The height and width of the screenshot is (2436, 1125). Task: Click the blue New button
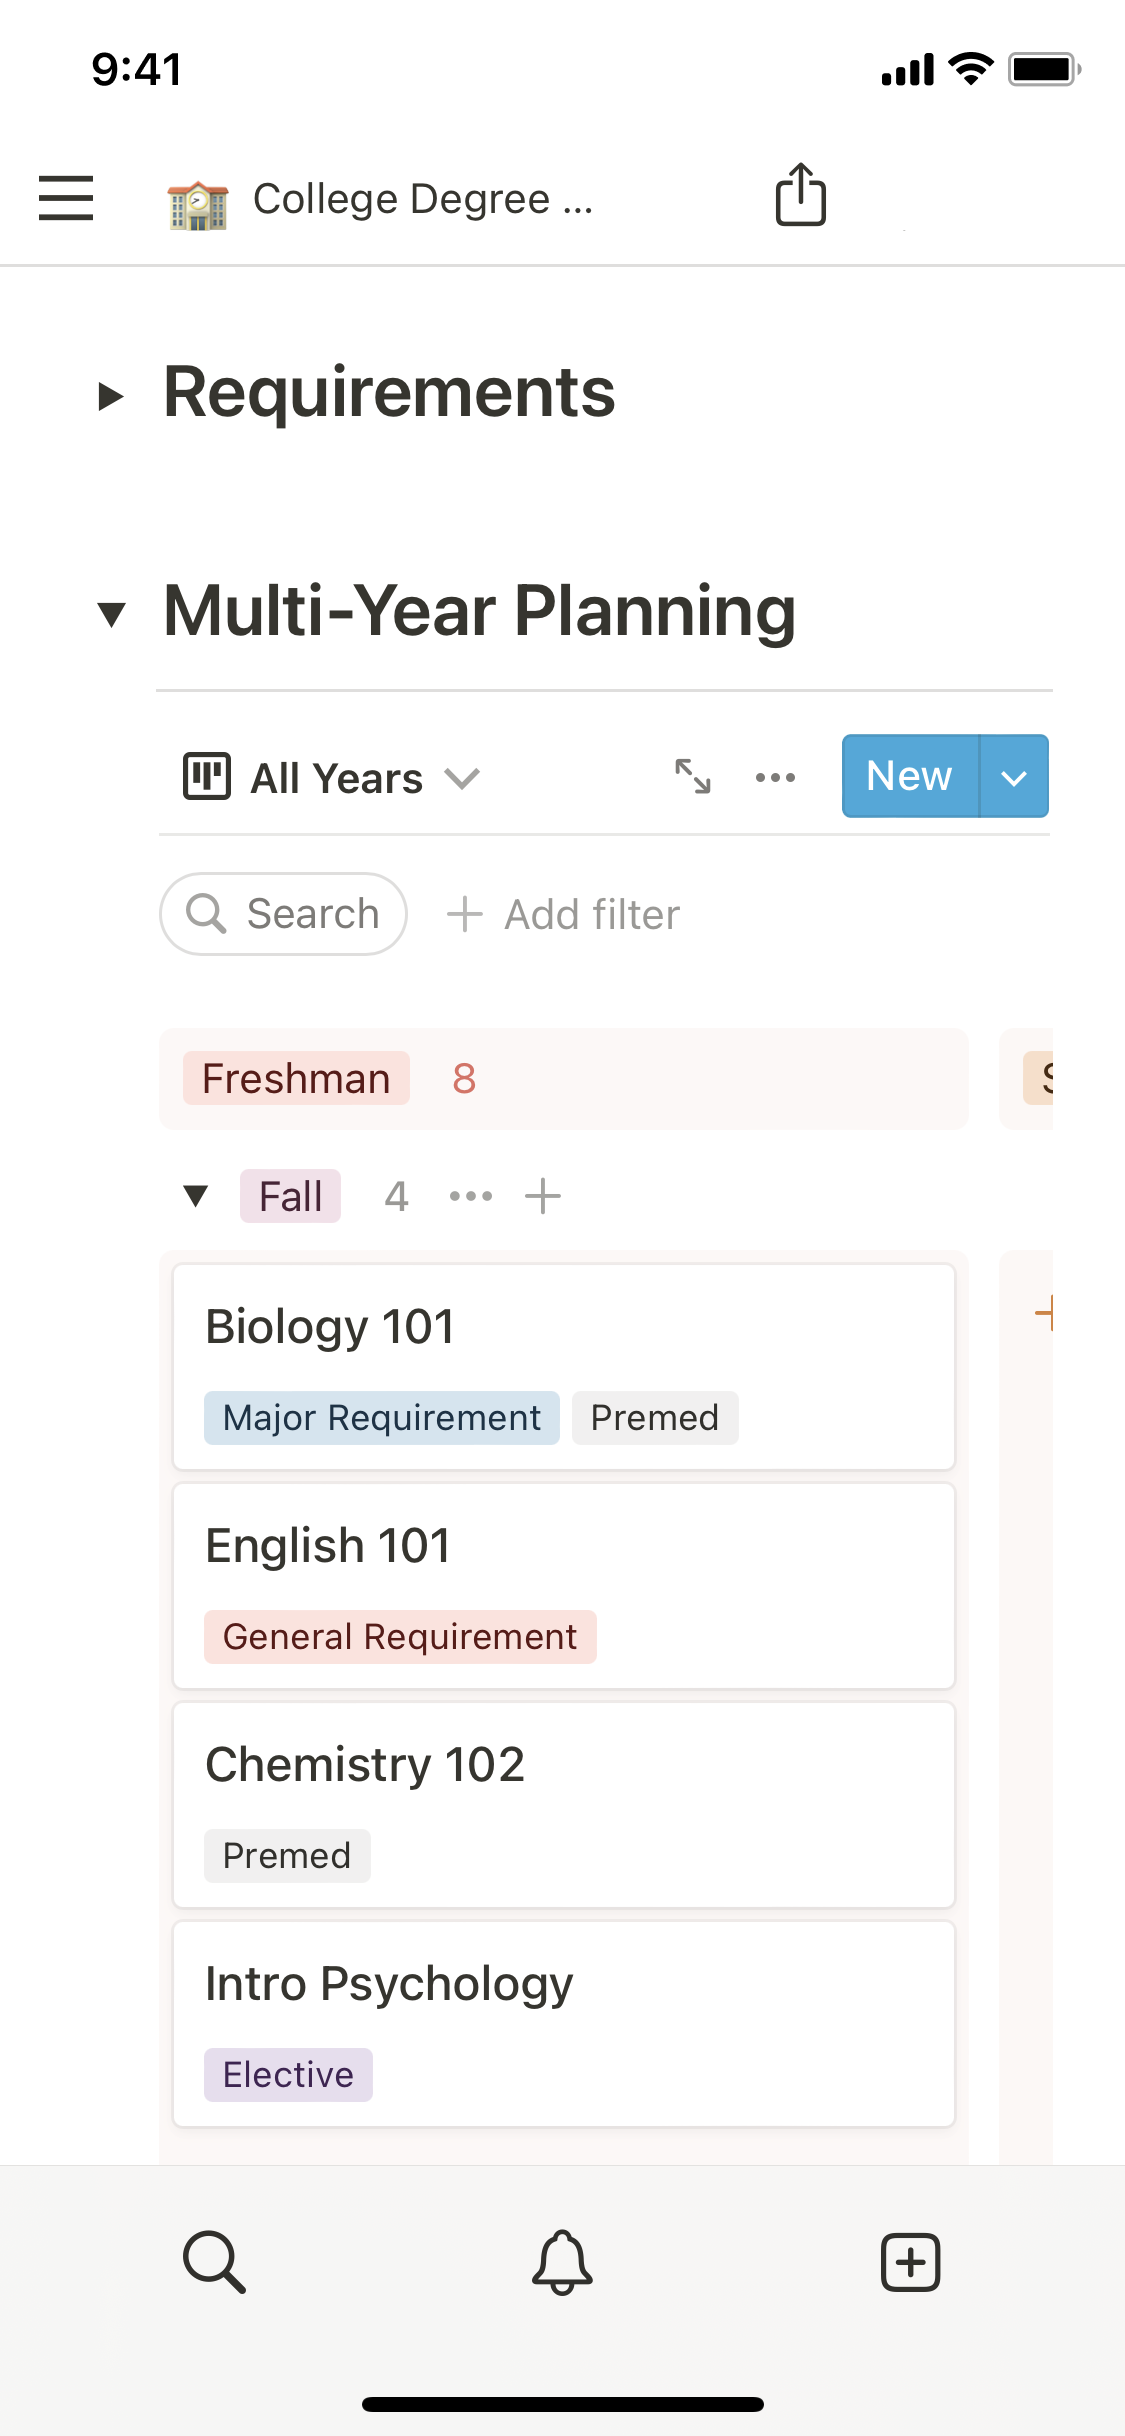point(909,777)
